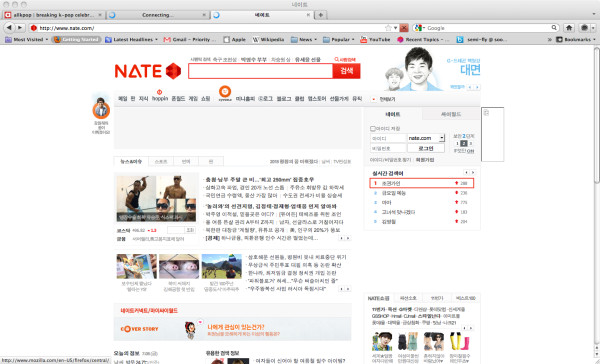Click the Google search magnifier icon
This screenshot has width=600, height=364.
554,28
